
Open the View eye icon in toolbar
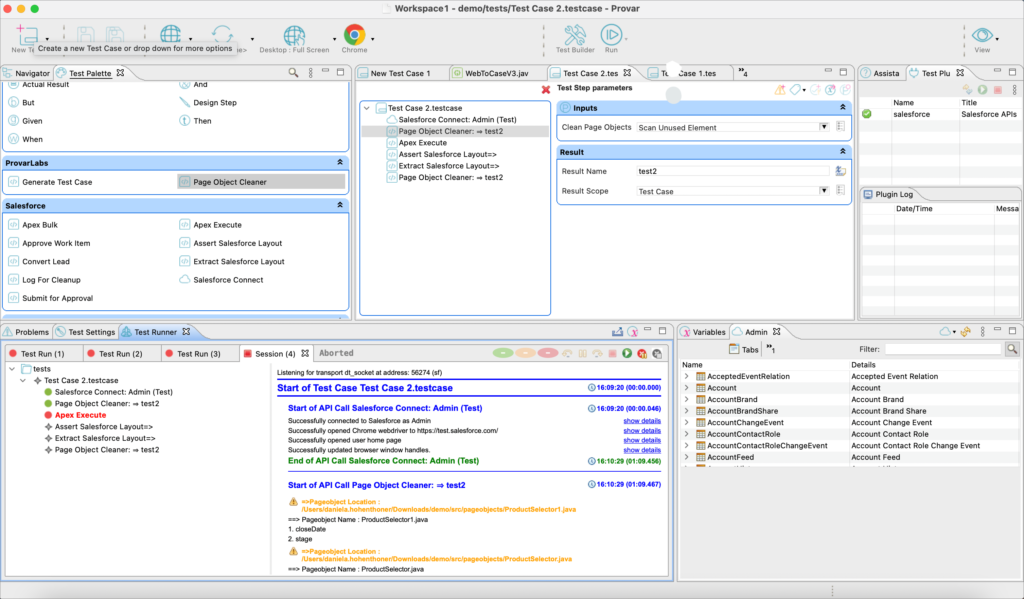click(982, 35)
